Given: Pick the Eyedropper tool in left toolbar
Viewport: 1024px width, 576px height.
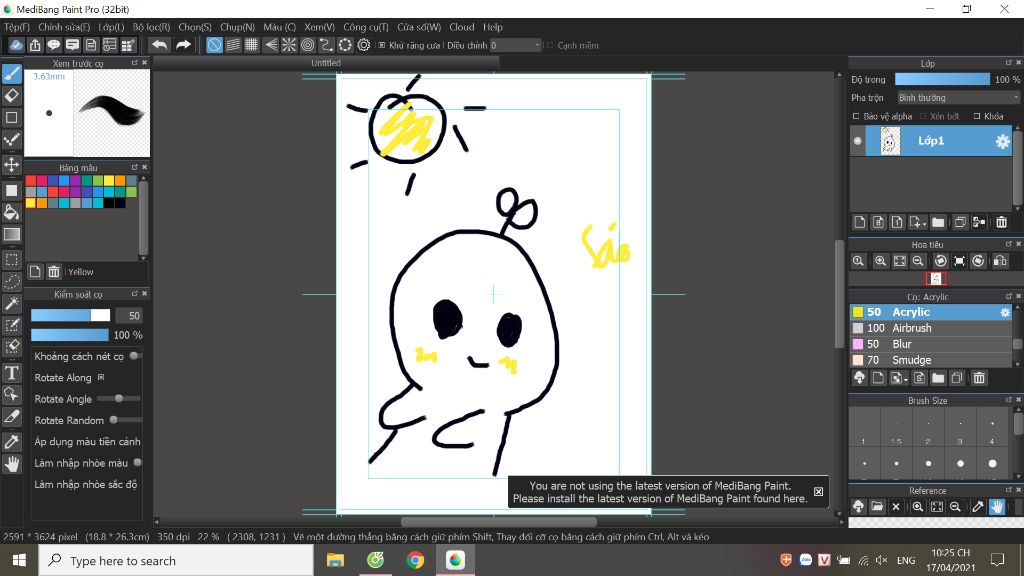Looking at the screenshot, I should tap(12, 441).
